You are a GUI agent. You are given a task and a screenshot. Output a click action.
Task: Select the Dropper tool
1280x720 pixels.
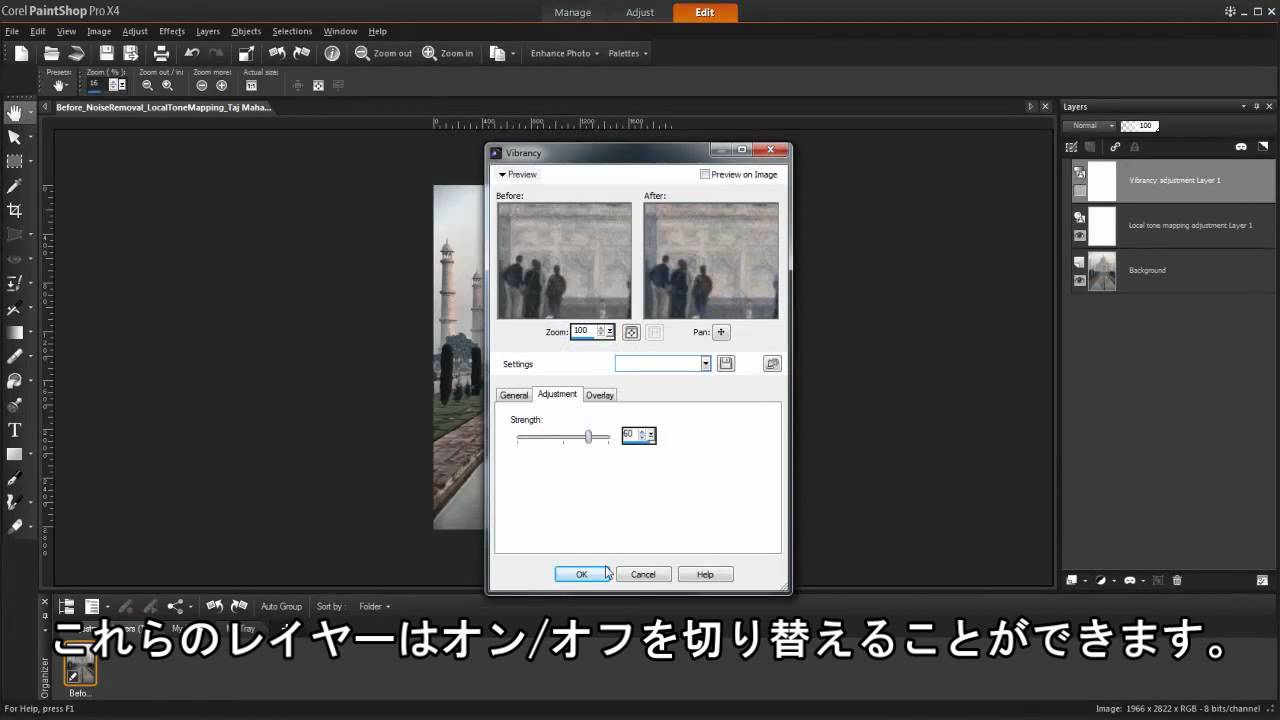(x=14, y=186)
